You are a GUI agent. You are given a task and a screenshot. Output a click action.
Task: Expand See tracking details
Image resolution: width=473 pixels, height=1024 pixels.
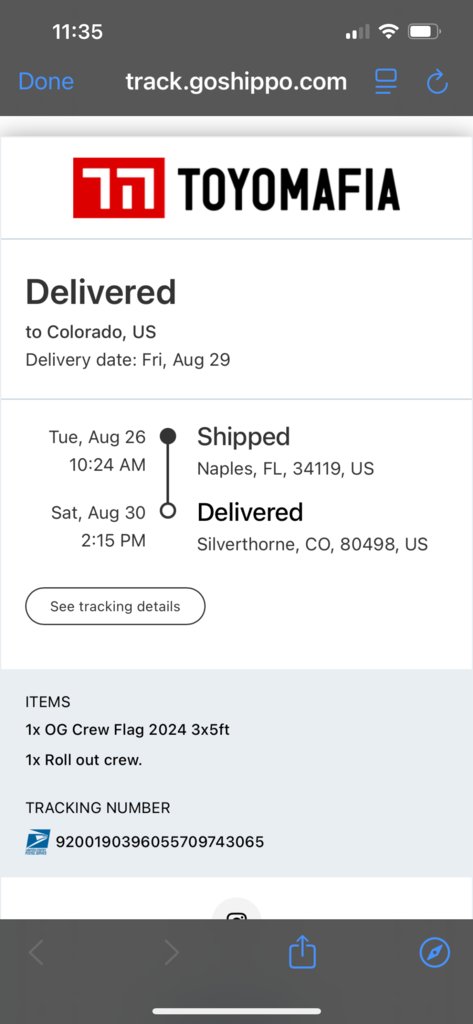coord(115,606)
